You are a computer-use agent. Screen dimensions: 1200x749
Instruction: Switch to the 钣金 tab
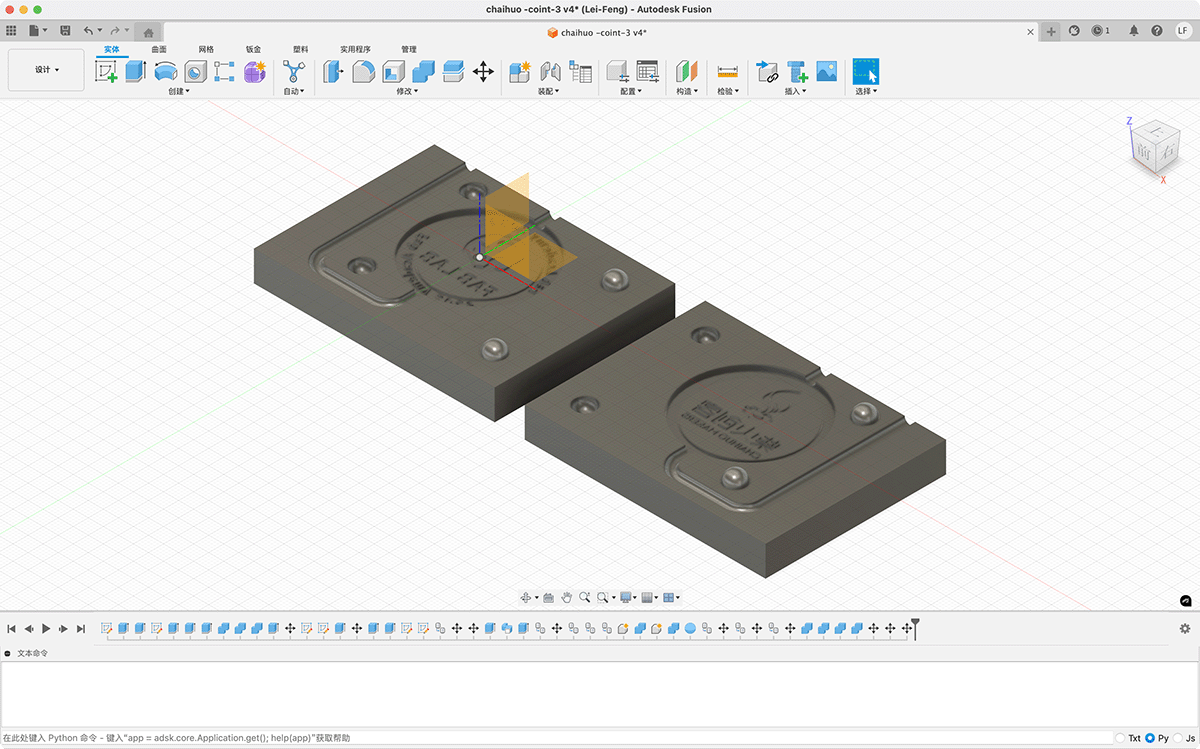point(253,49)
